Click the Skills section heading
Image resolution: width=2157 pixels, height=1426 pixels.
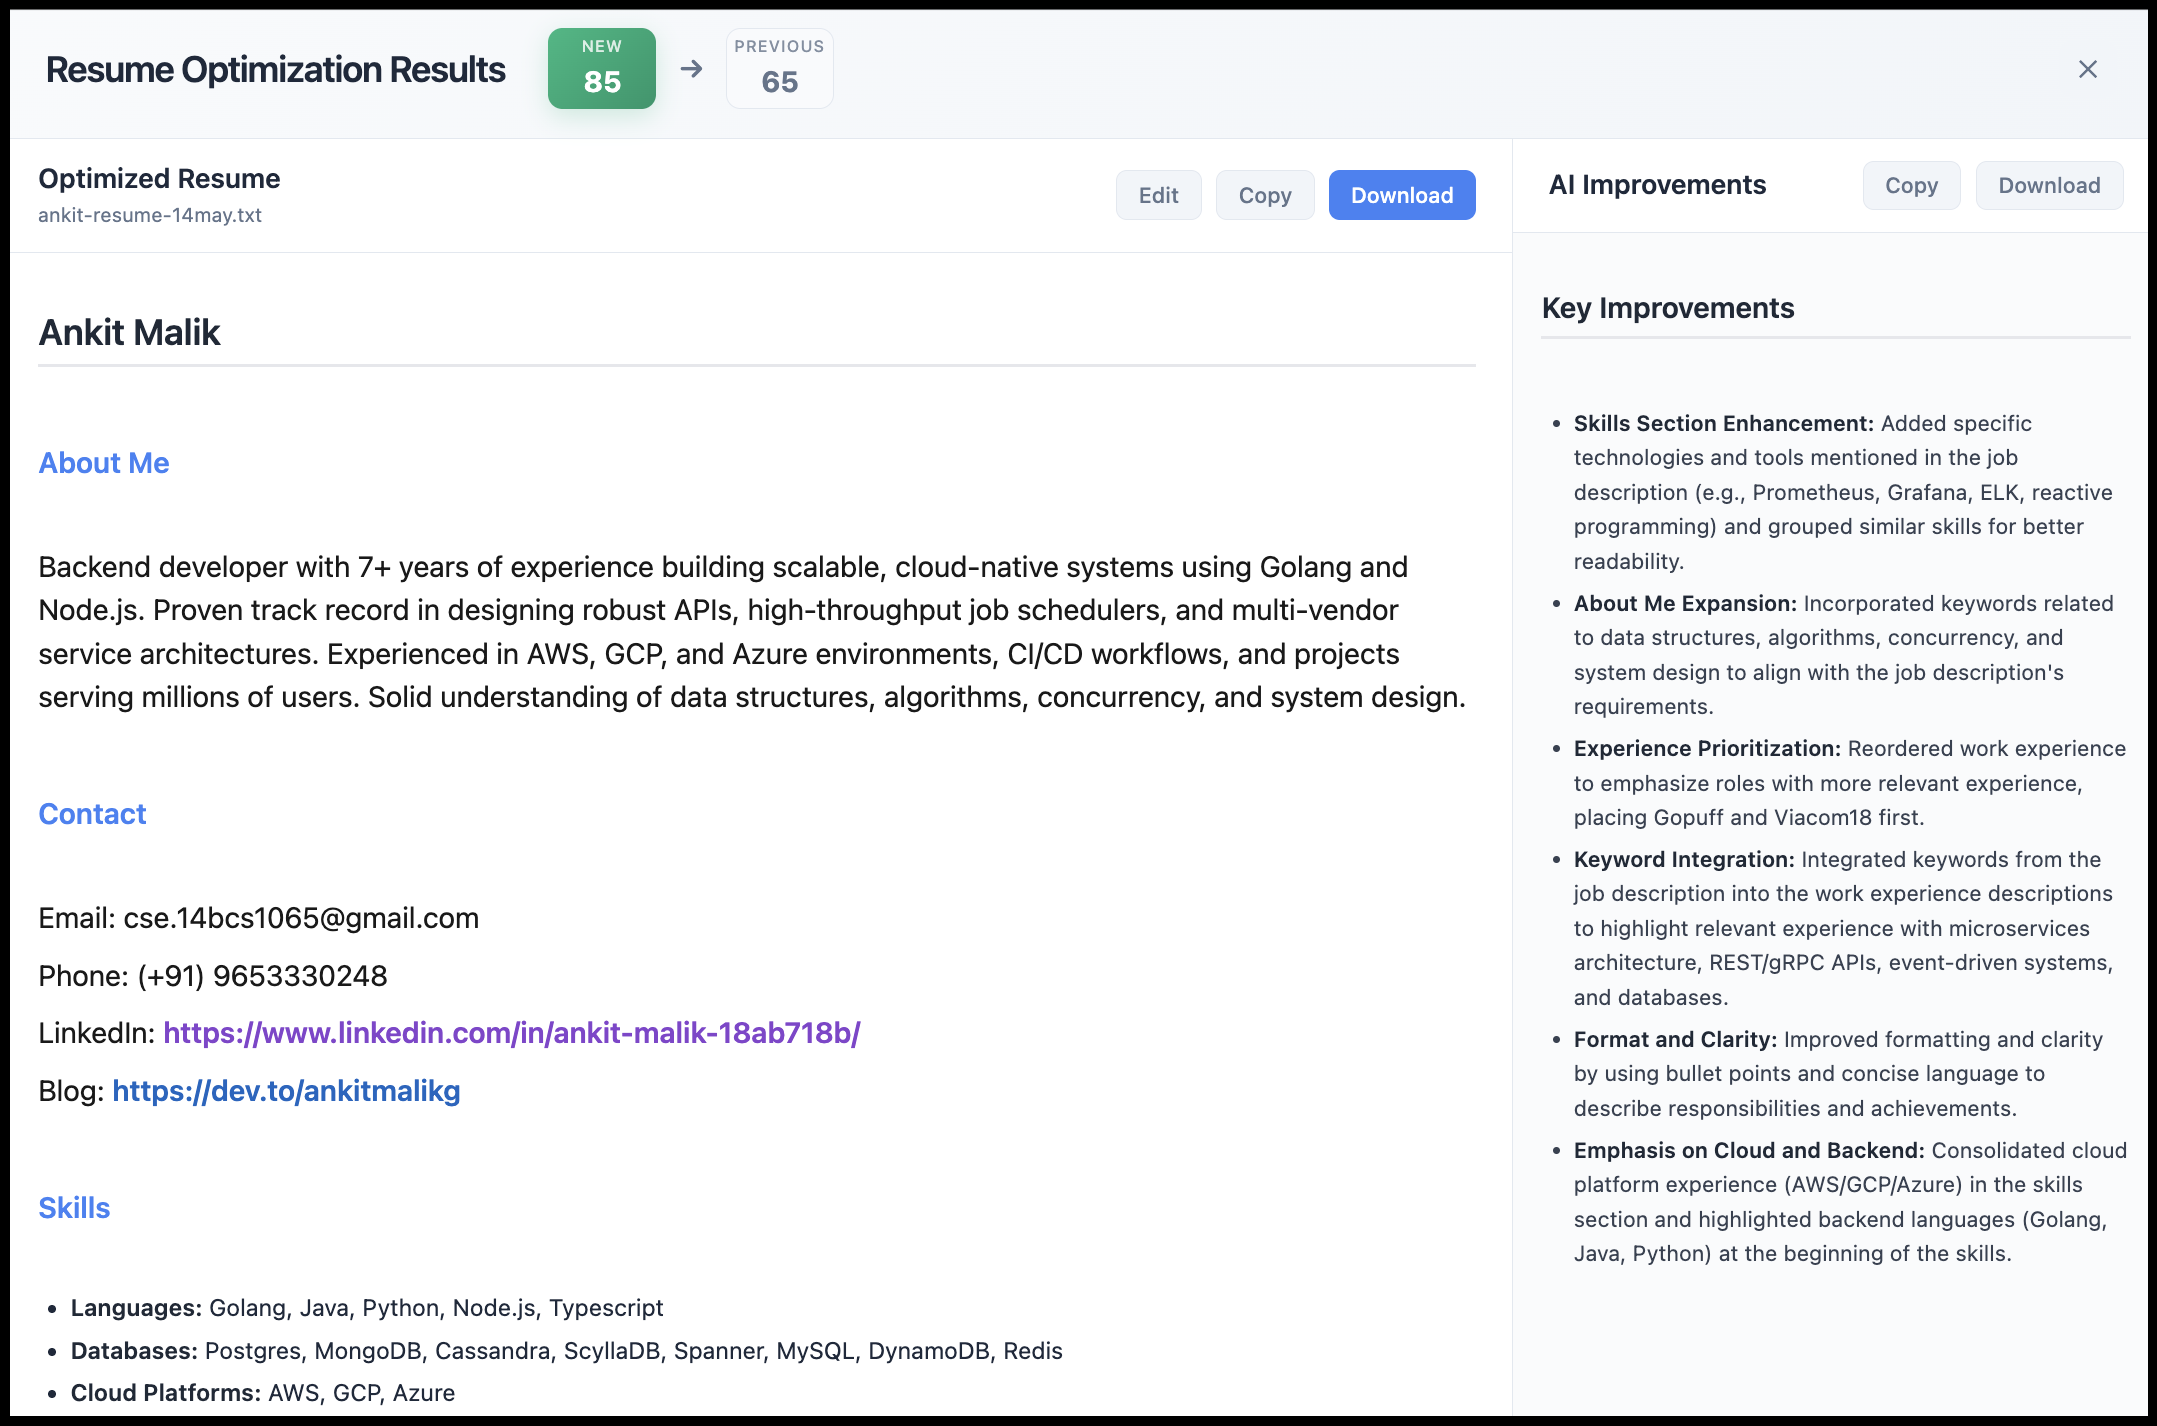coord(74,1208)
